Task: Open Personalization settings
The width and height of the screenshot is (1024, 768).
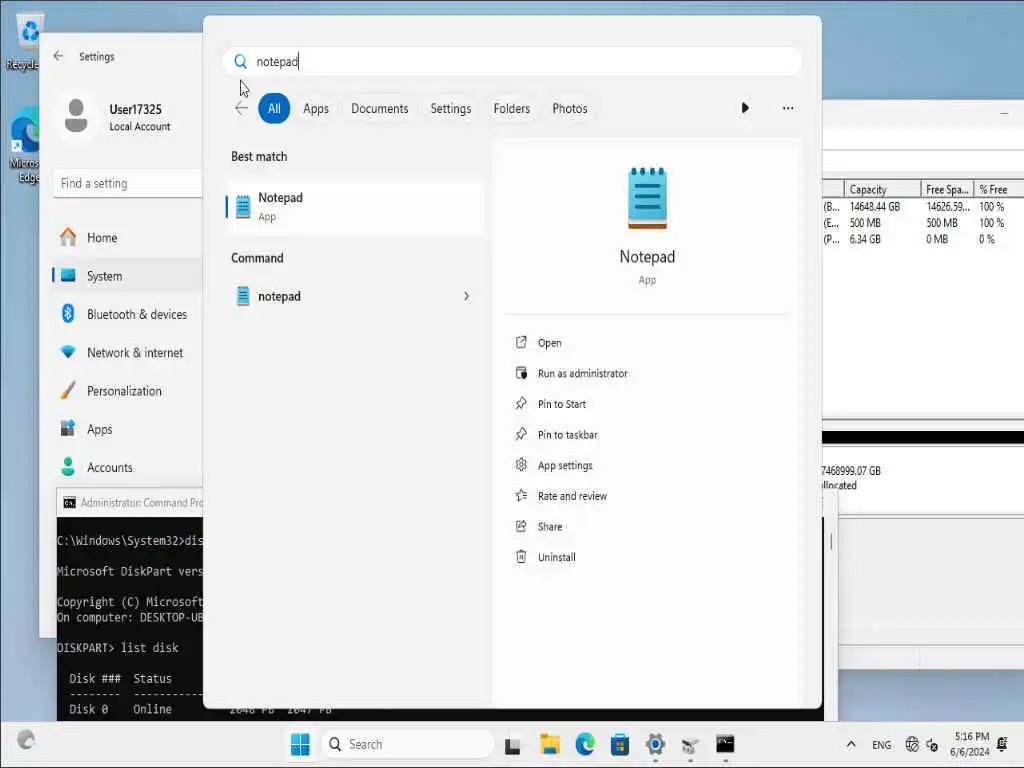Action: pos(127,391)
